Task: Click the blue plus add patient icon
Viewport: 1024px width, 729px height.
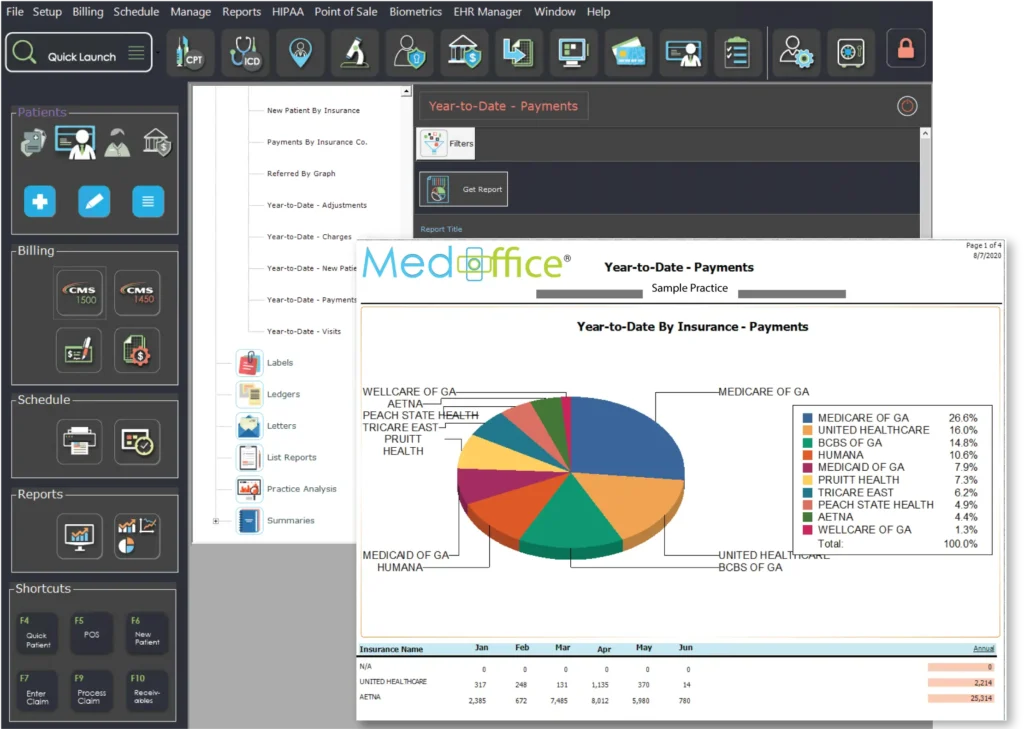Action: tap(40, 202)
